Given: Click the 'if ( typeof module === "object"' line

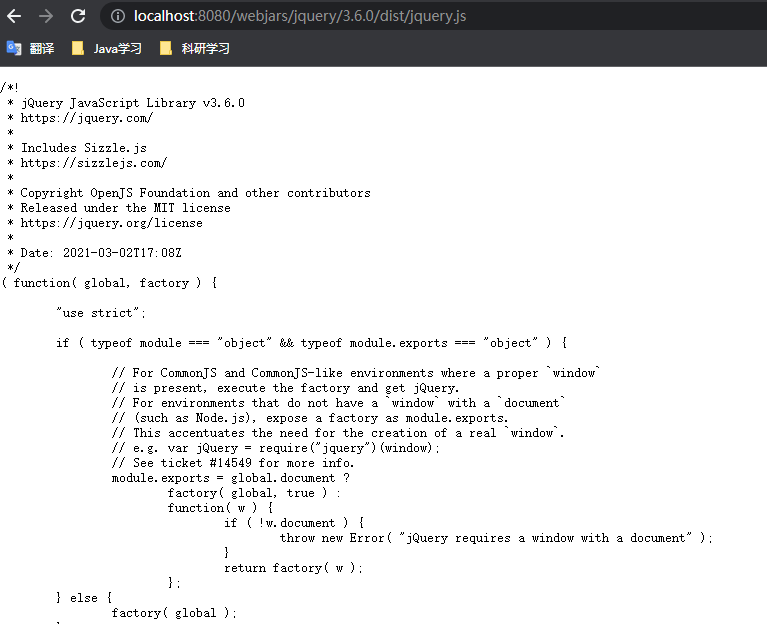Looking at the screenshot, I should tap(312, 343).
